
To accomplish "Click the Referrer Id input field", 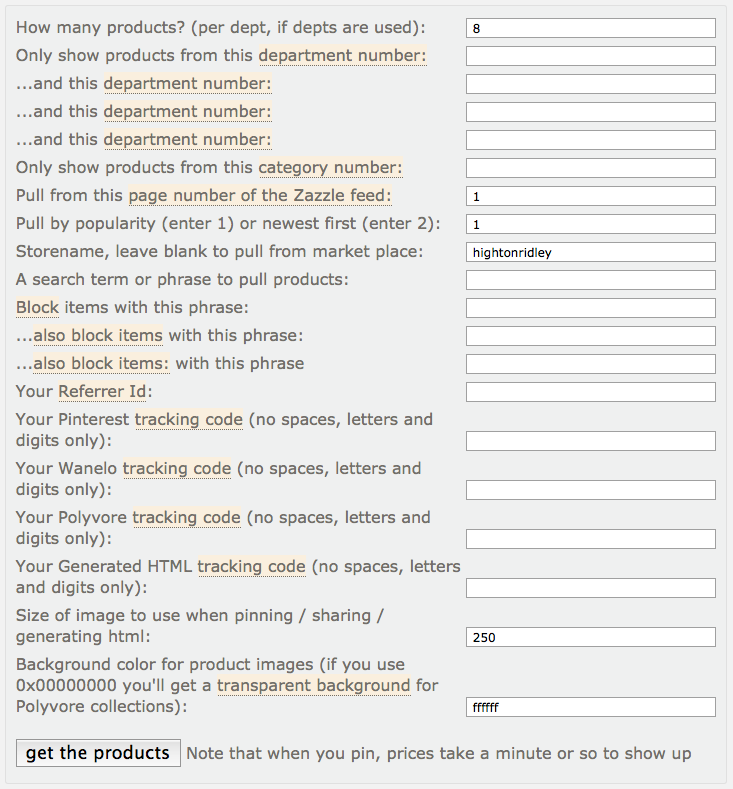I will pos(590,392).
